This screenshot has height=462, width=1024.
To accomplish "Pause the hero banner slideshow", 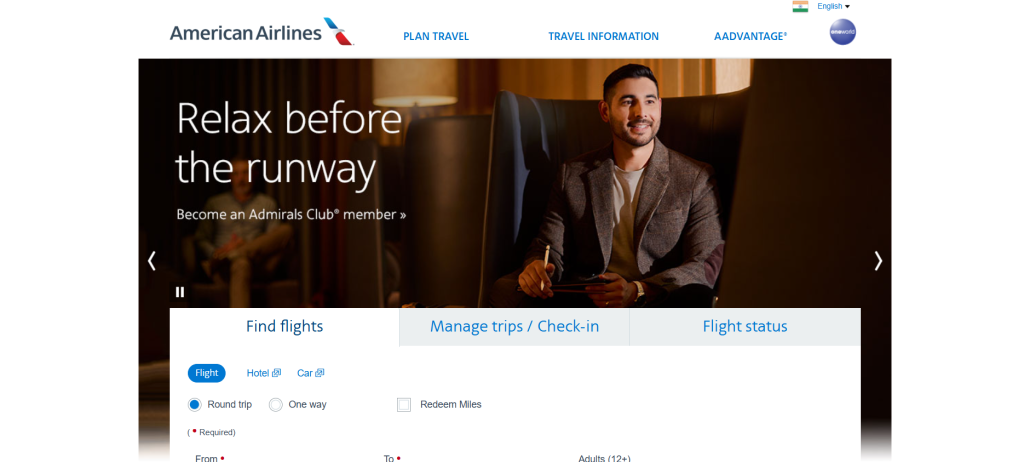I will point(180,292).
